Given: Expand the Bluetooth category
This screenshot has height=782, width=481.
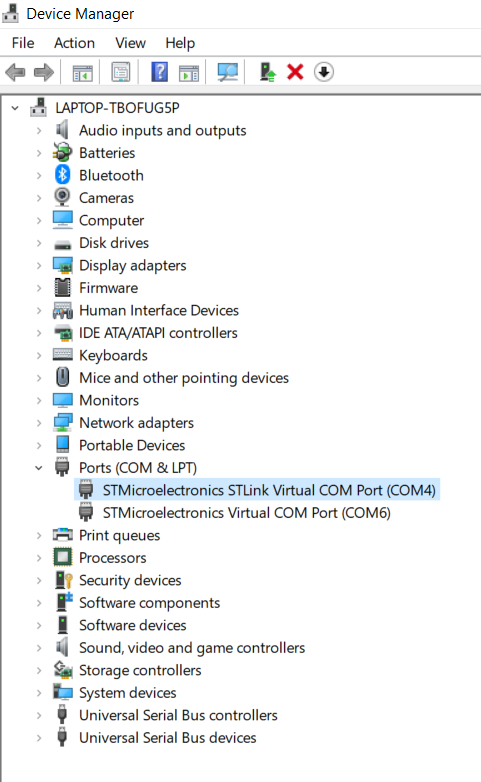Looking at the screenshot, I should coord(39,176).
